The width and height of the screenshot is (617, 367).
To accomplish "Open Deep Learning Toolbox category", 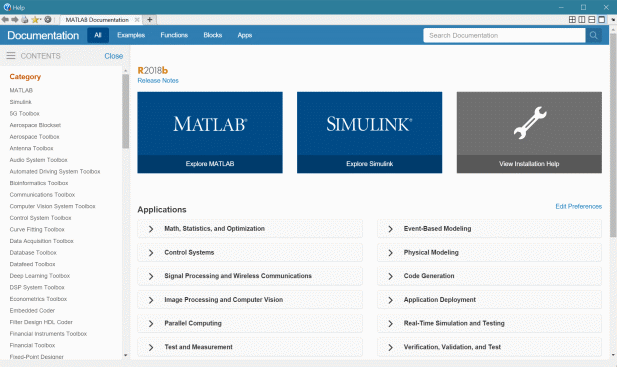I will click(39, 276).
